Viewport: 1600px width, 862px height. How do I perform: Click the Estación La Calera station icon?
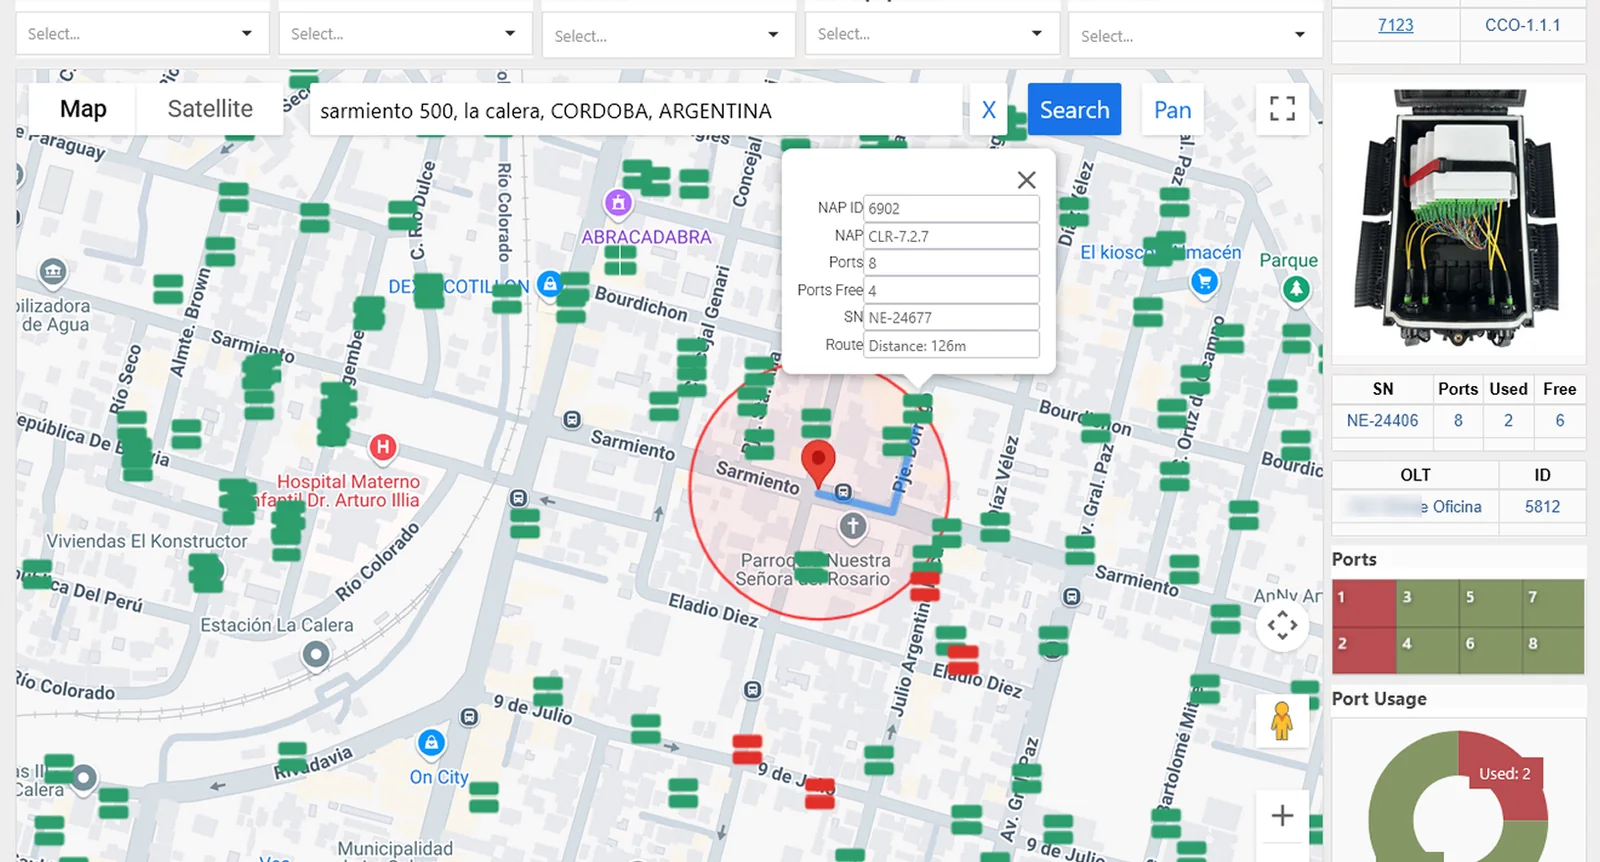pos(316,655)
